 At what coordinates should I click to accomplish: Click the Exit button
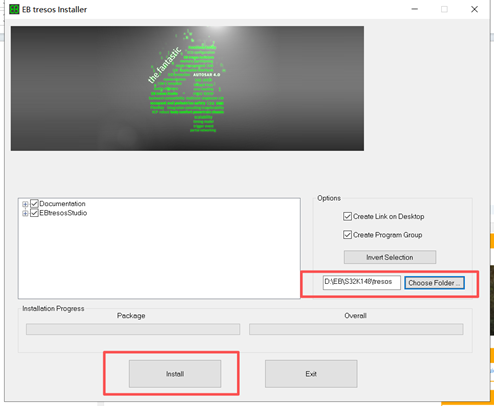[x=311, y=374]
